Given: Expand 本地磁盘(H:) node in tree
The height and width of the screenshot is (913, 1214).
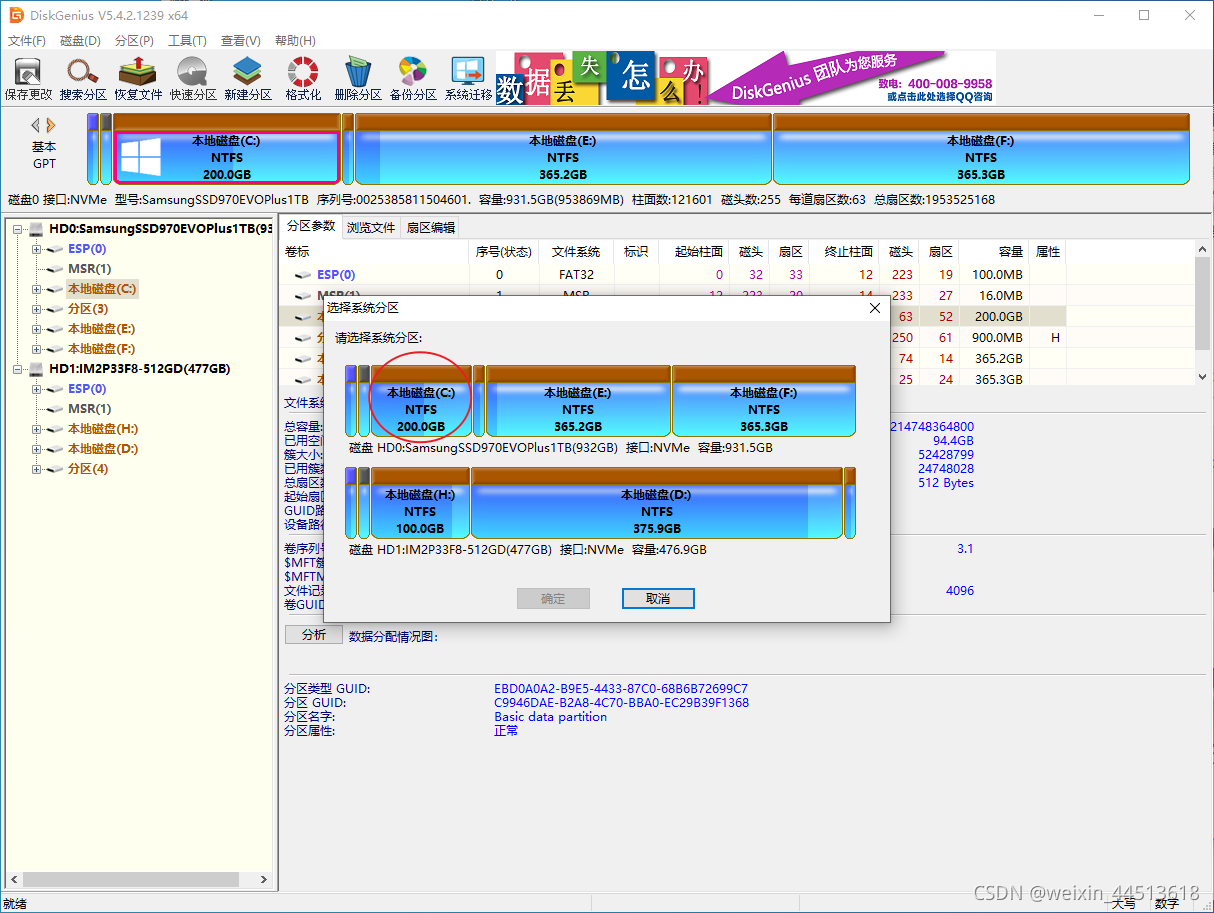Looking at the screenshot, I should (x=37, y=429).
